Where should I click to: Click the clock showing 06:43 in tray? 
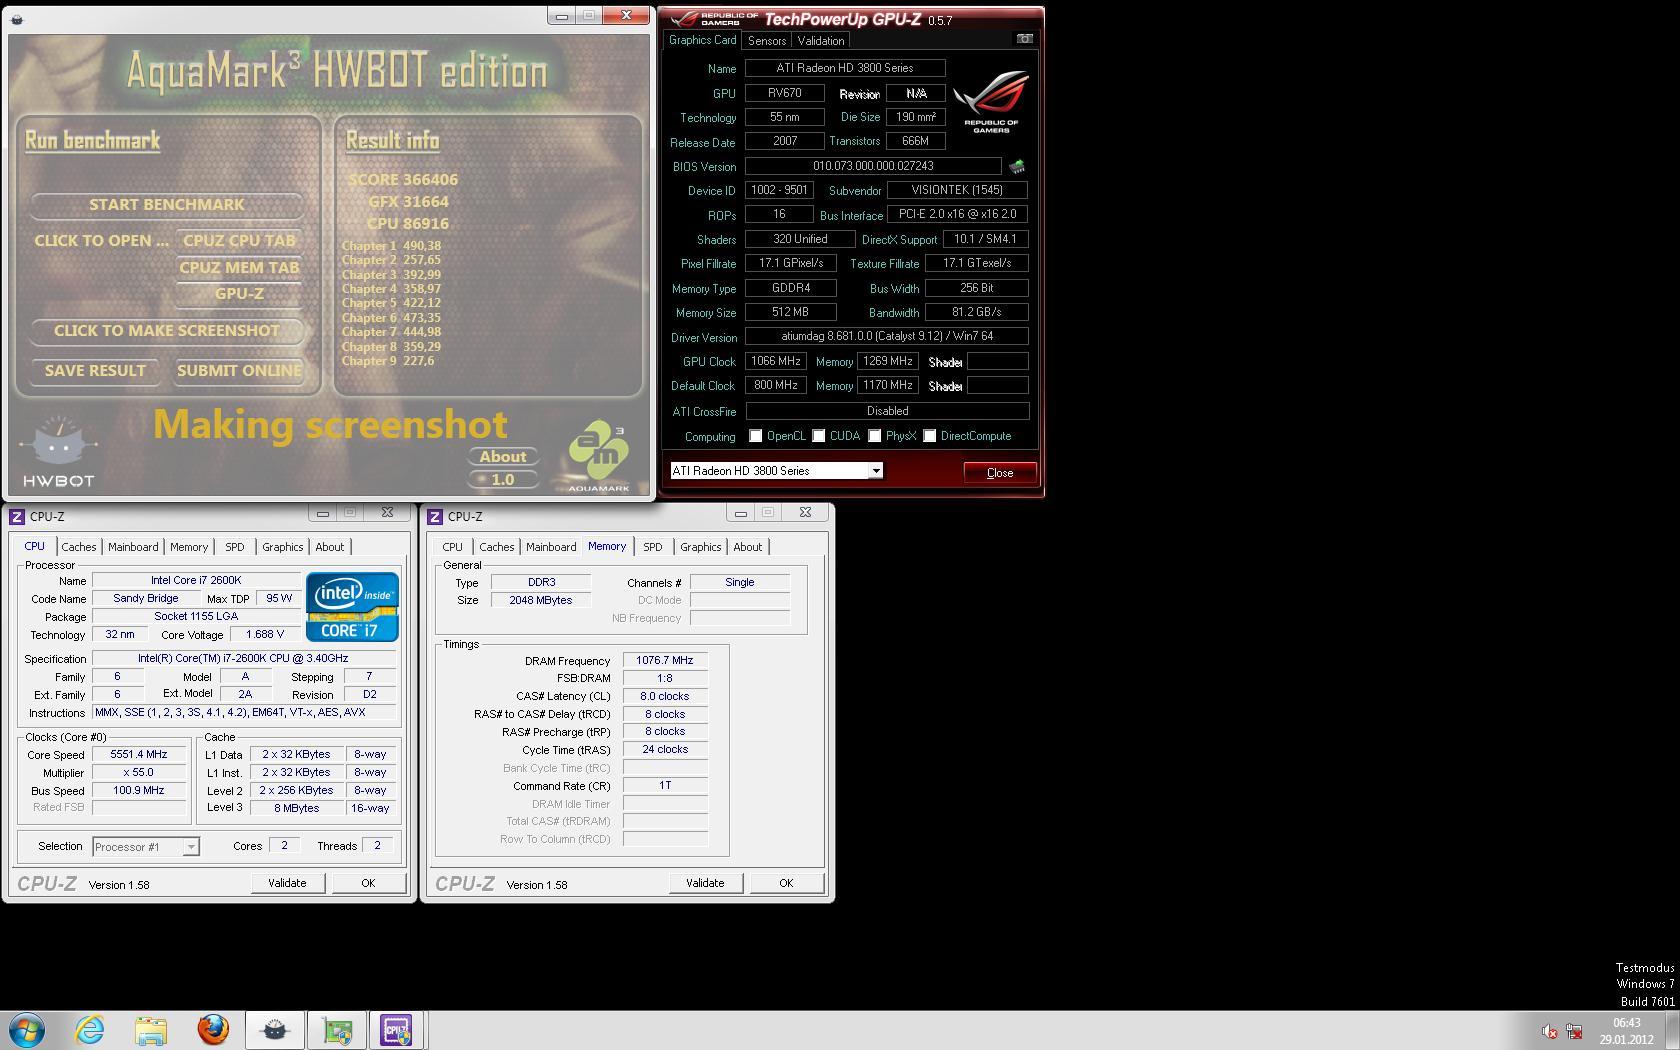pos(1627,1023)
